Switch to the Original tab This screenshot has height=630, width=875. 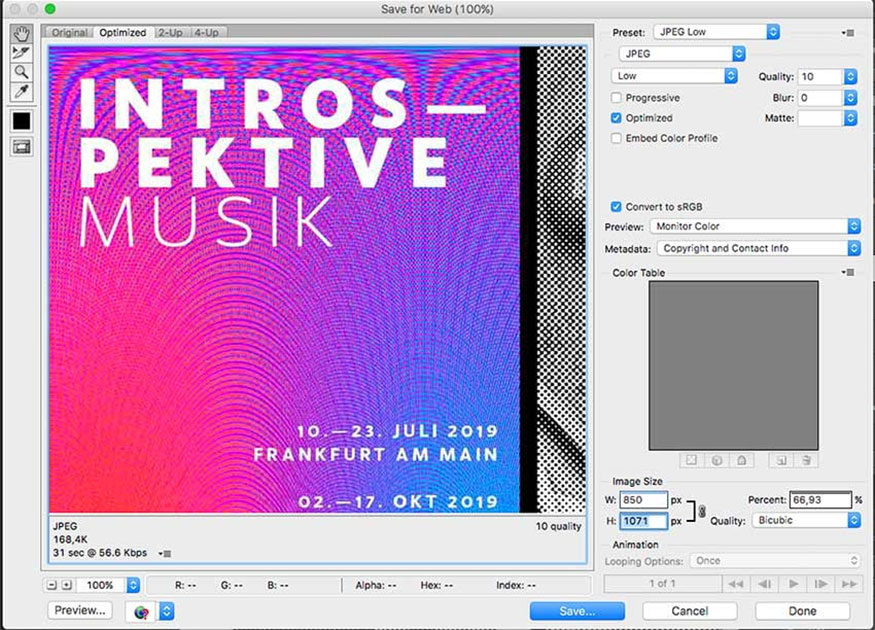[x=70, y=33]
